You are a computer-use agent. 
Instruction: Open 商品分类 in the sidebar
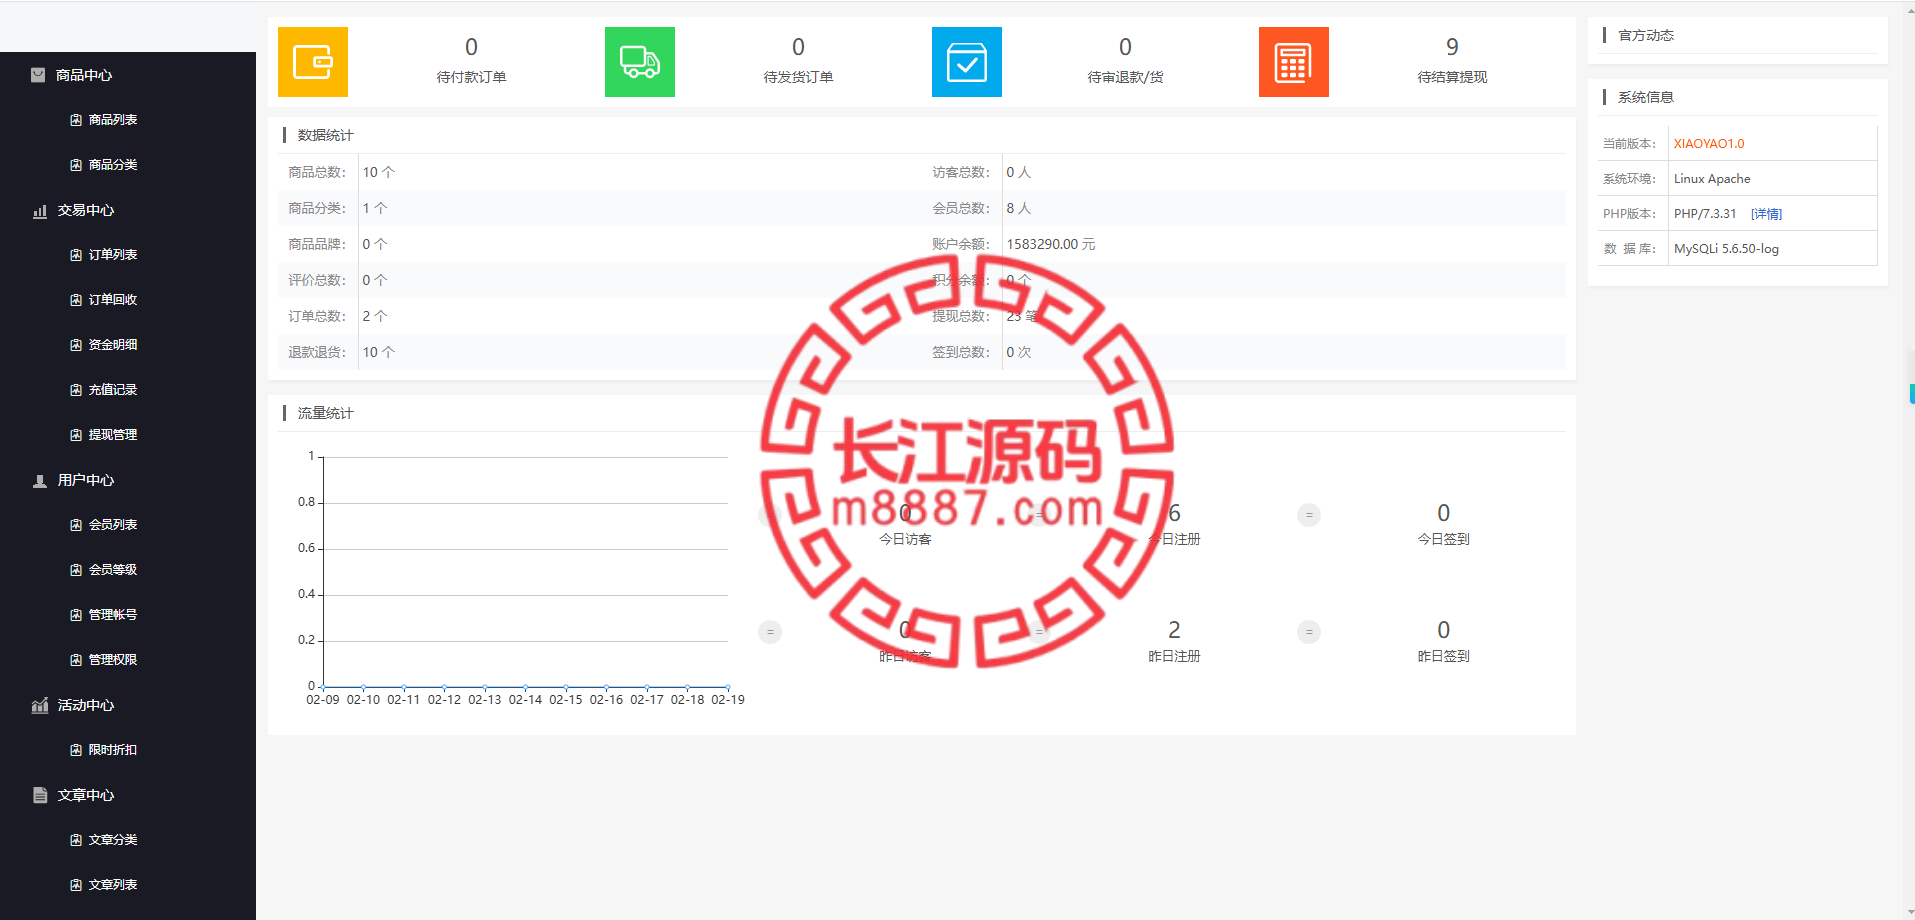coord(113,165)
